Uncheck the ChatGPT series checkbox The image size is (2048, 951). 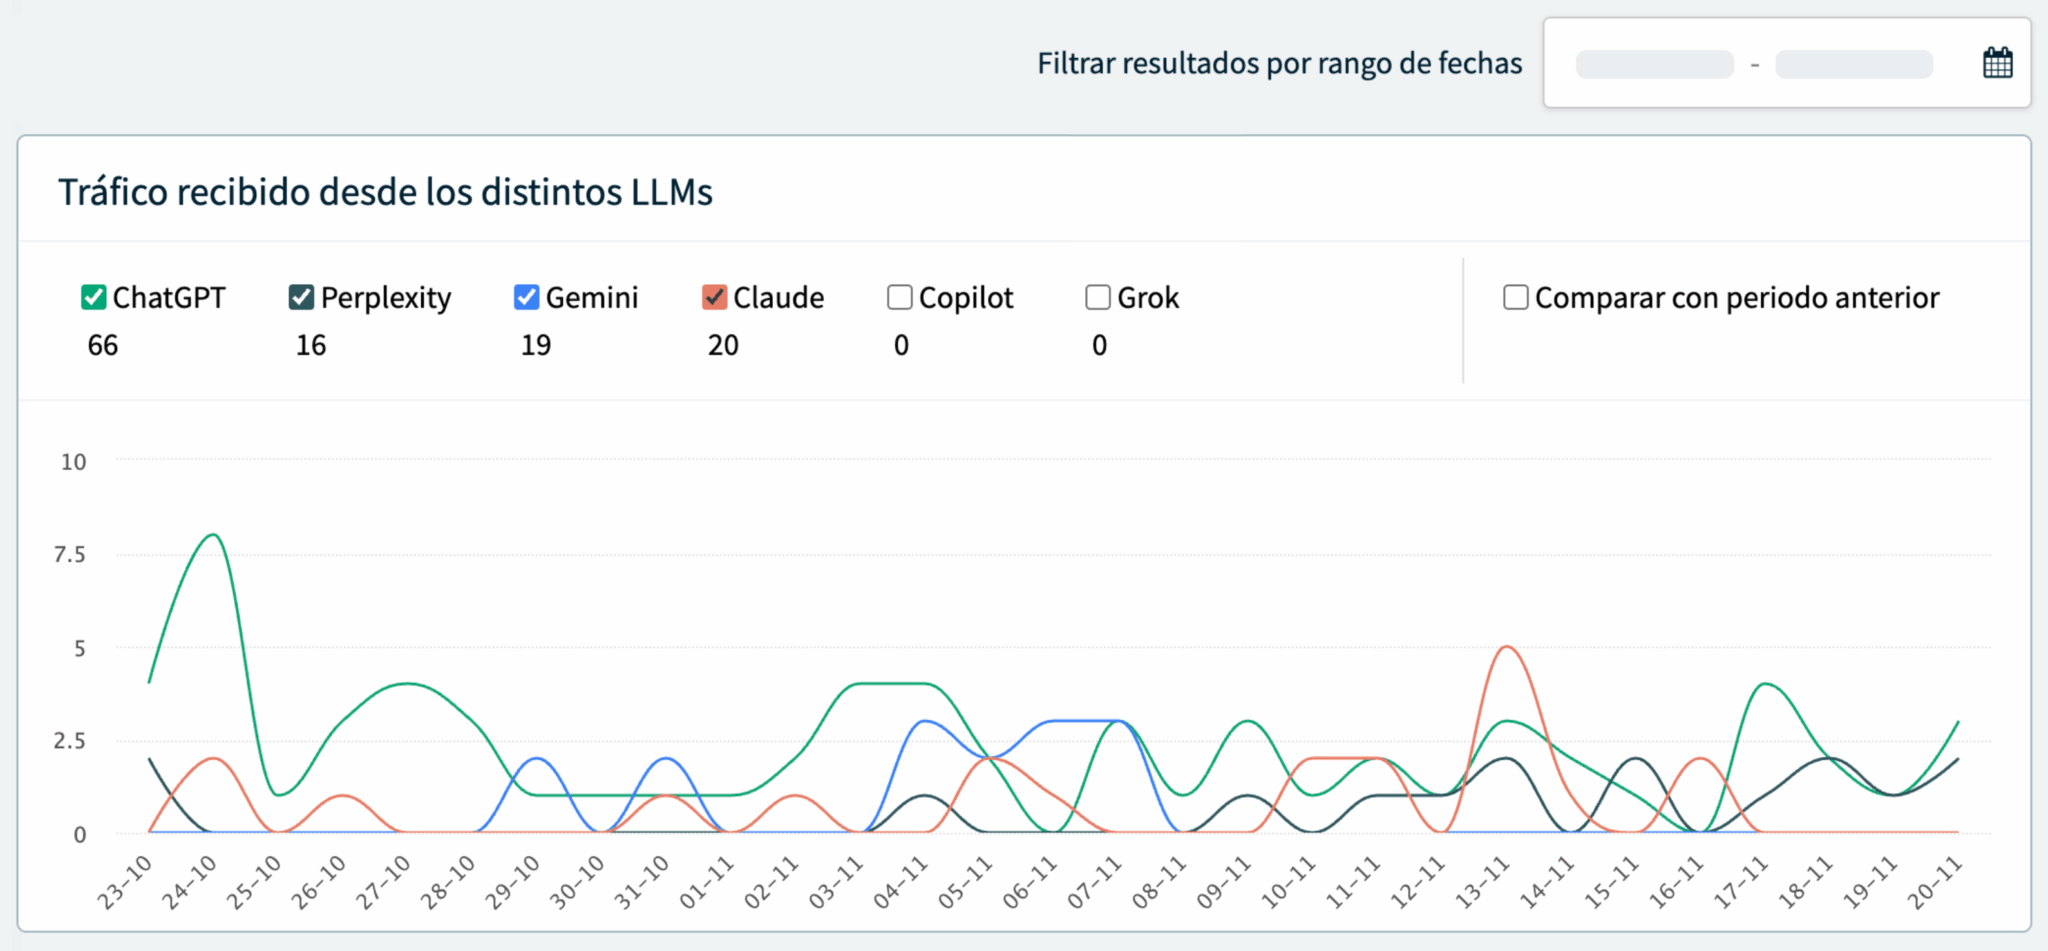[93, 297]
